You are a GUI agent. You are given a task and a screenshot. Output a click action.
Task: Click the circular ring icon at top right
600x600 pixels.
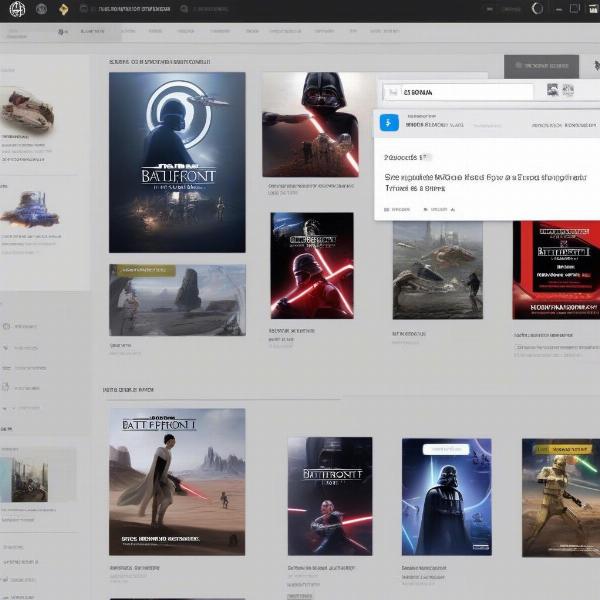coord(537,8)
